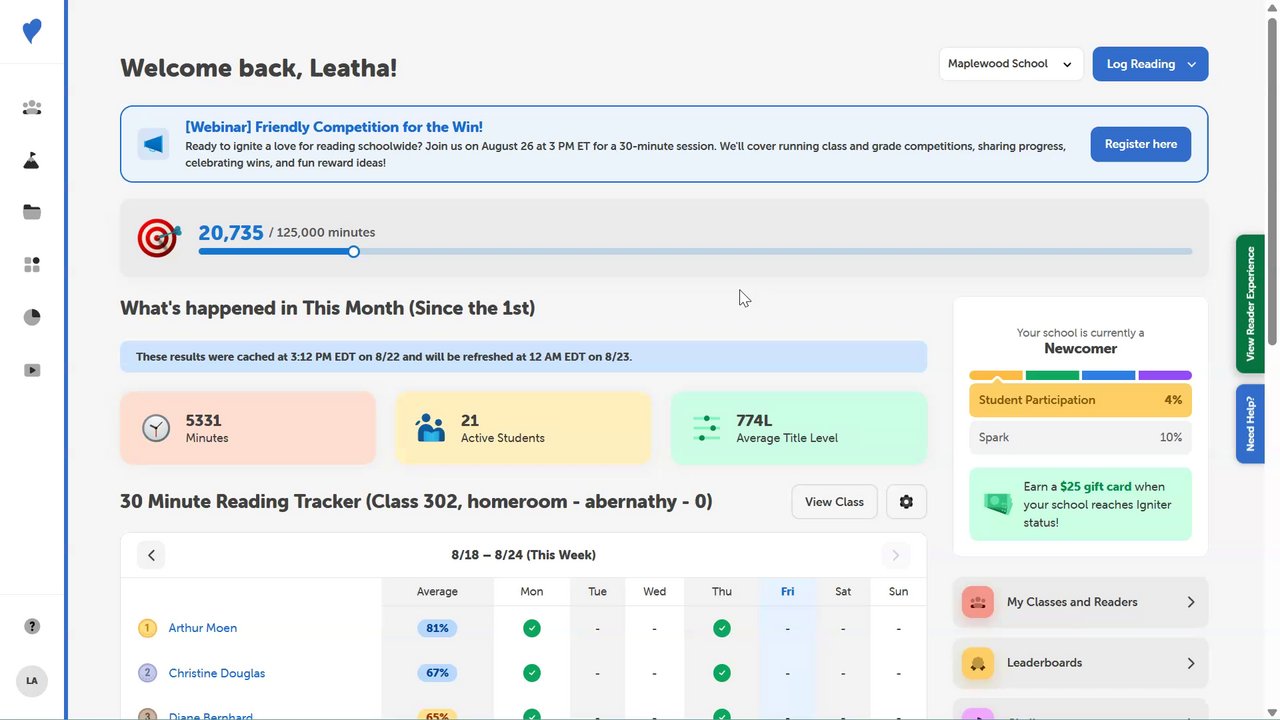
Task: Open Arthur Moen's profile link
Action: click(x=203, y=628)
